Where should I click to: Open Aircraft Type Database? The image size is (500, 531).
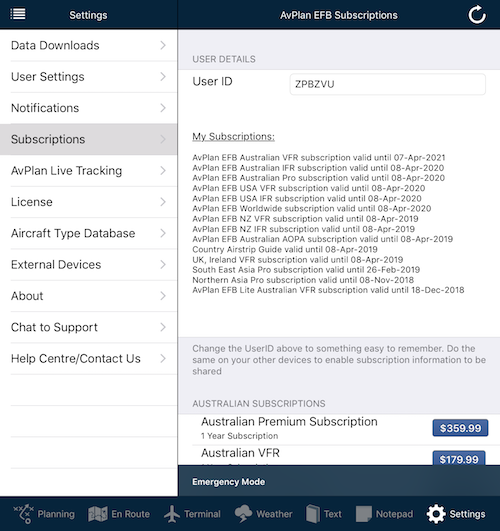[89, 233]
